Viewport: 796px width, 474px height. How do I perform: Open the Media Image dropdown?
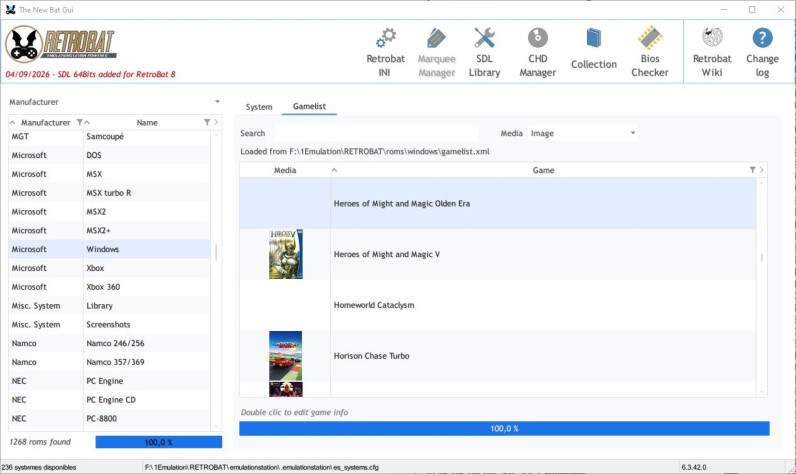click(582, 133)
